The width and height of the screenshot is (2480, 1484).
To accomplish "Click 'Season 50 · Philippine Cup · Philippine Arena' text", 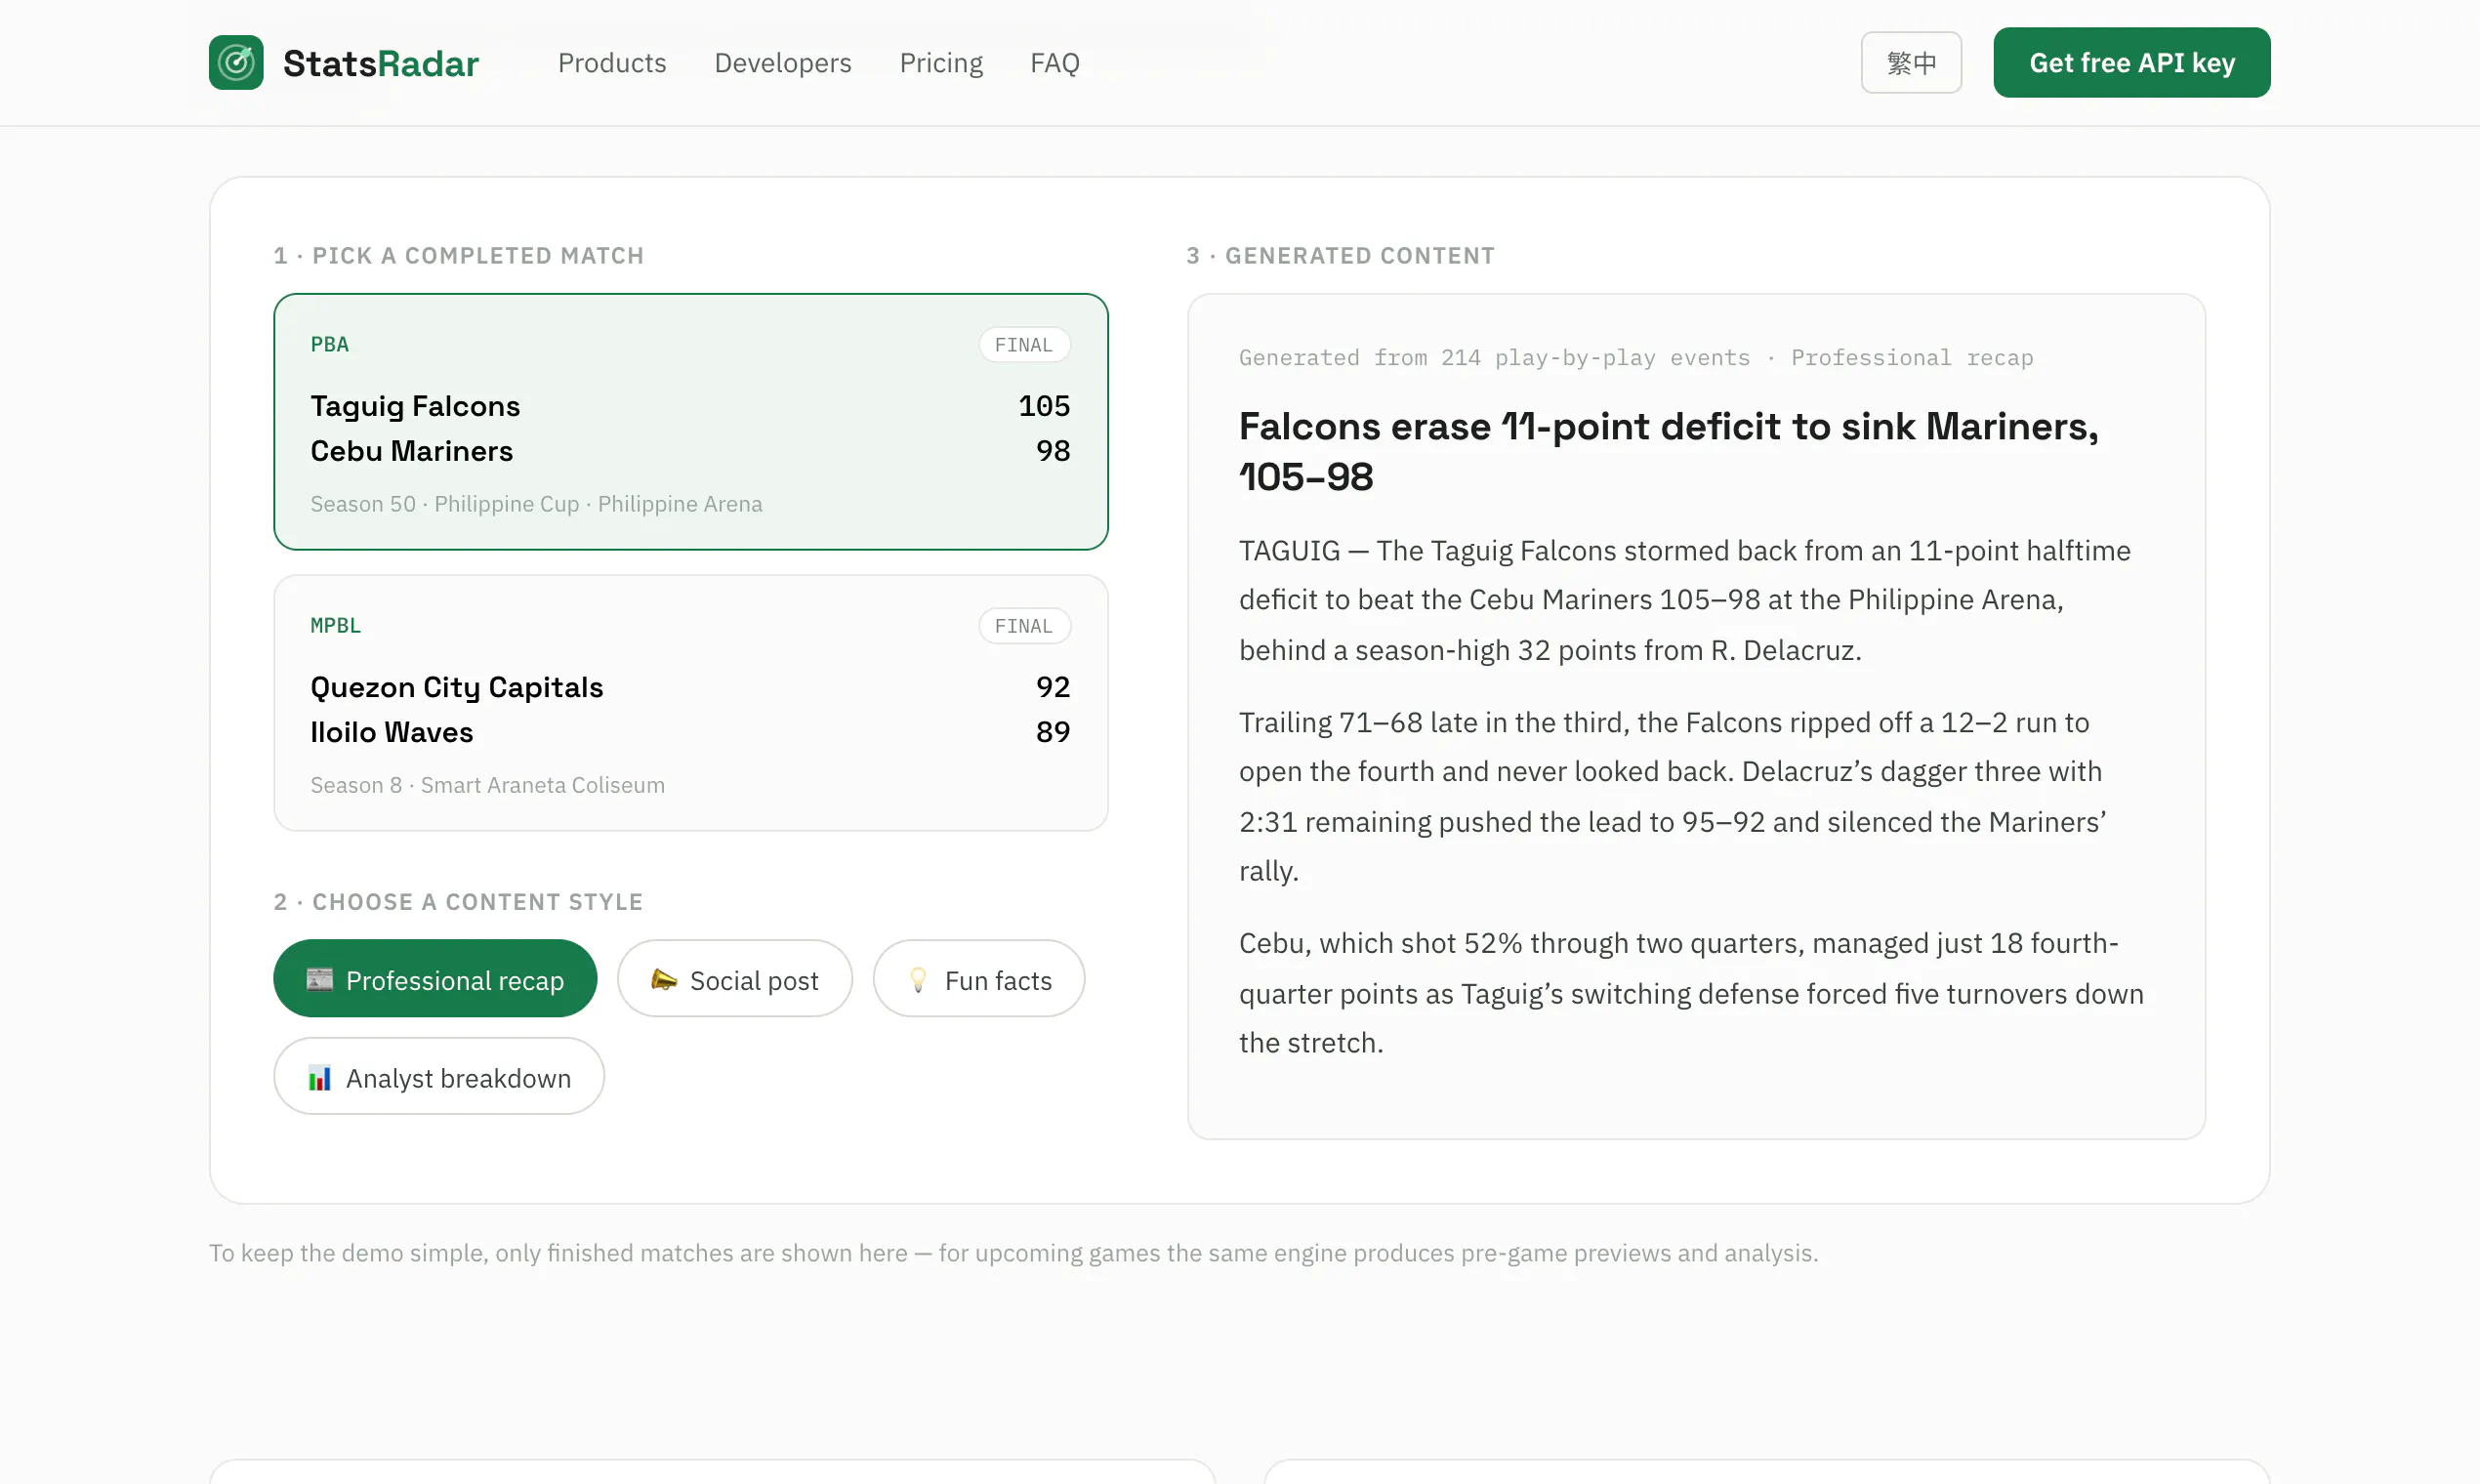I will [x=536, y=504].
